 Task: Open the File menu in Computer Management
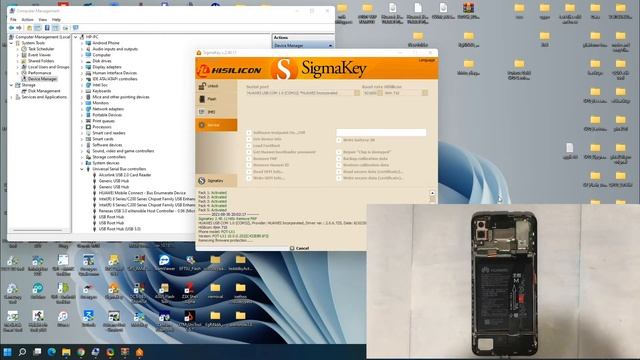13,20
